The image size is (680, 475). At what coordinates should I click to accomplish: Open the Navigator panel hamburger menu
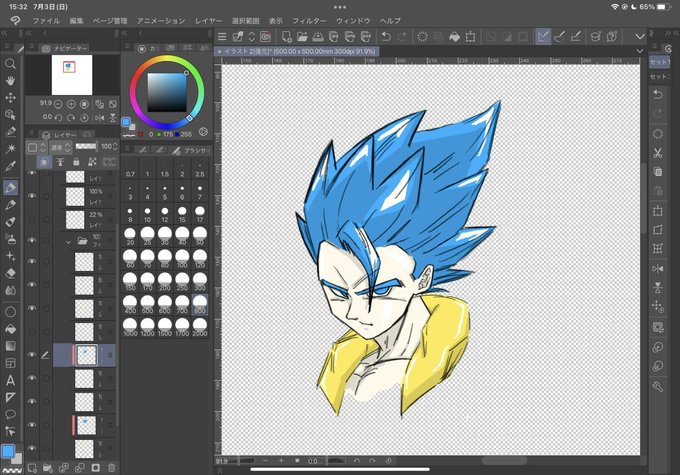coord(32,46)
